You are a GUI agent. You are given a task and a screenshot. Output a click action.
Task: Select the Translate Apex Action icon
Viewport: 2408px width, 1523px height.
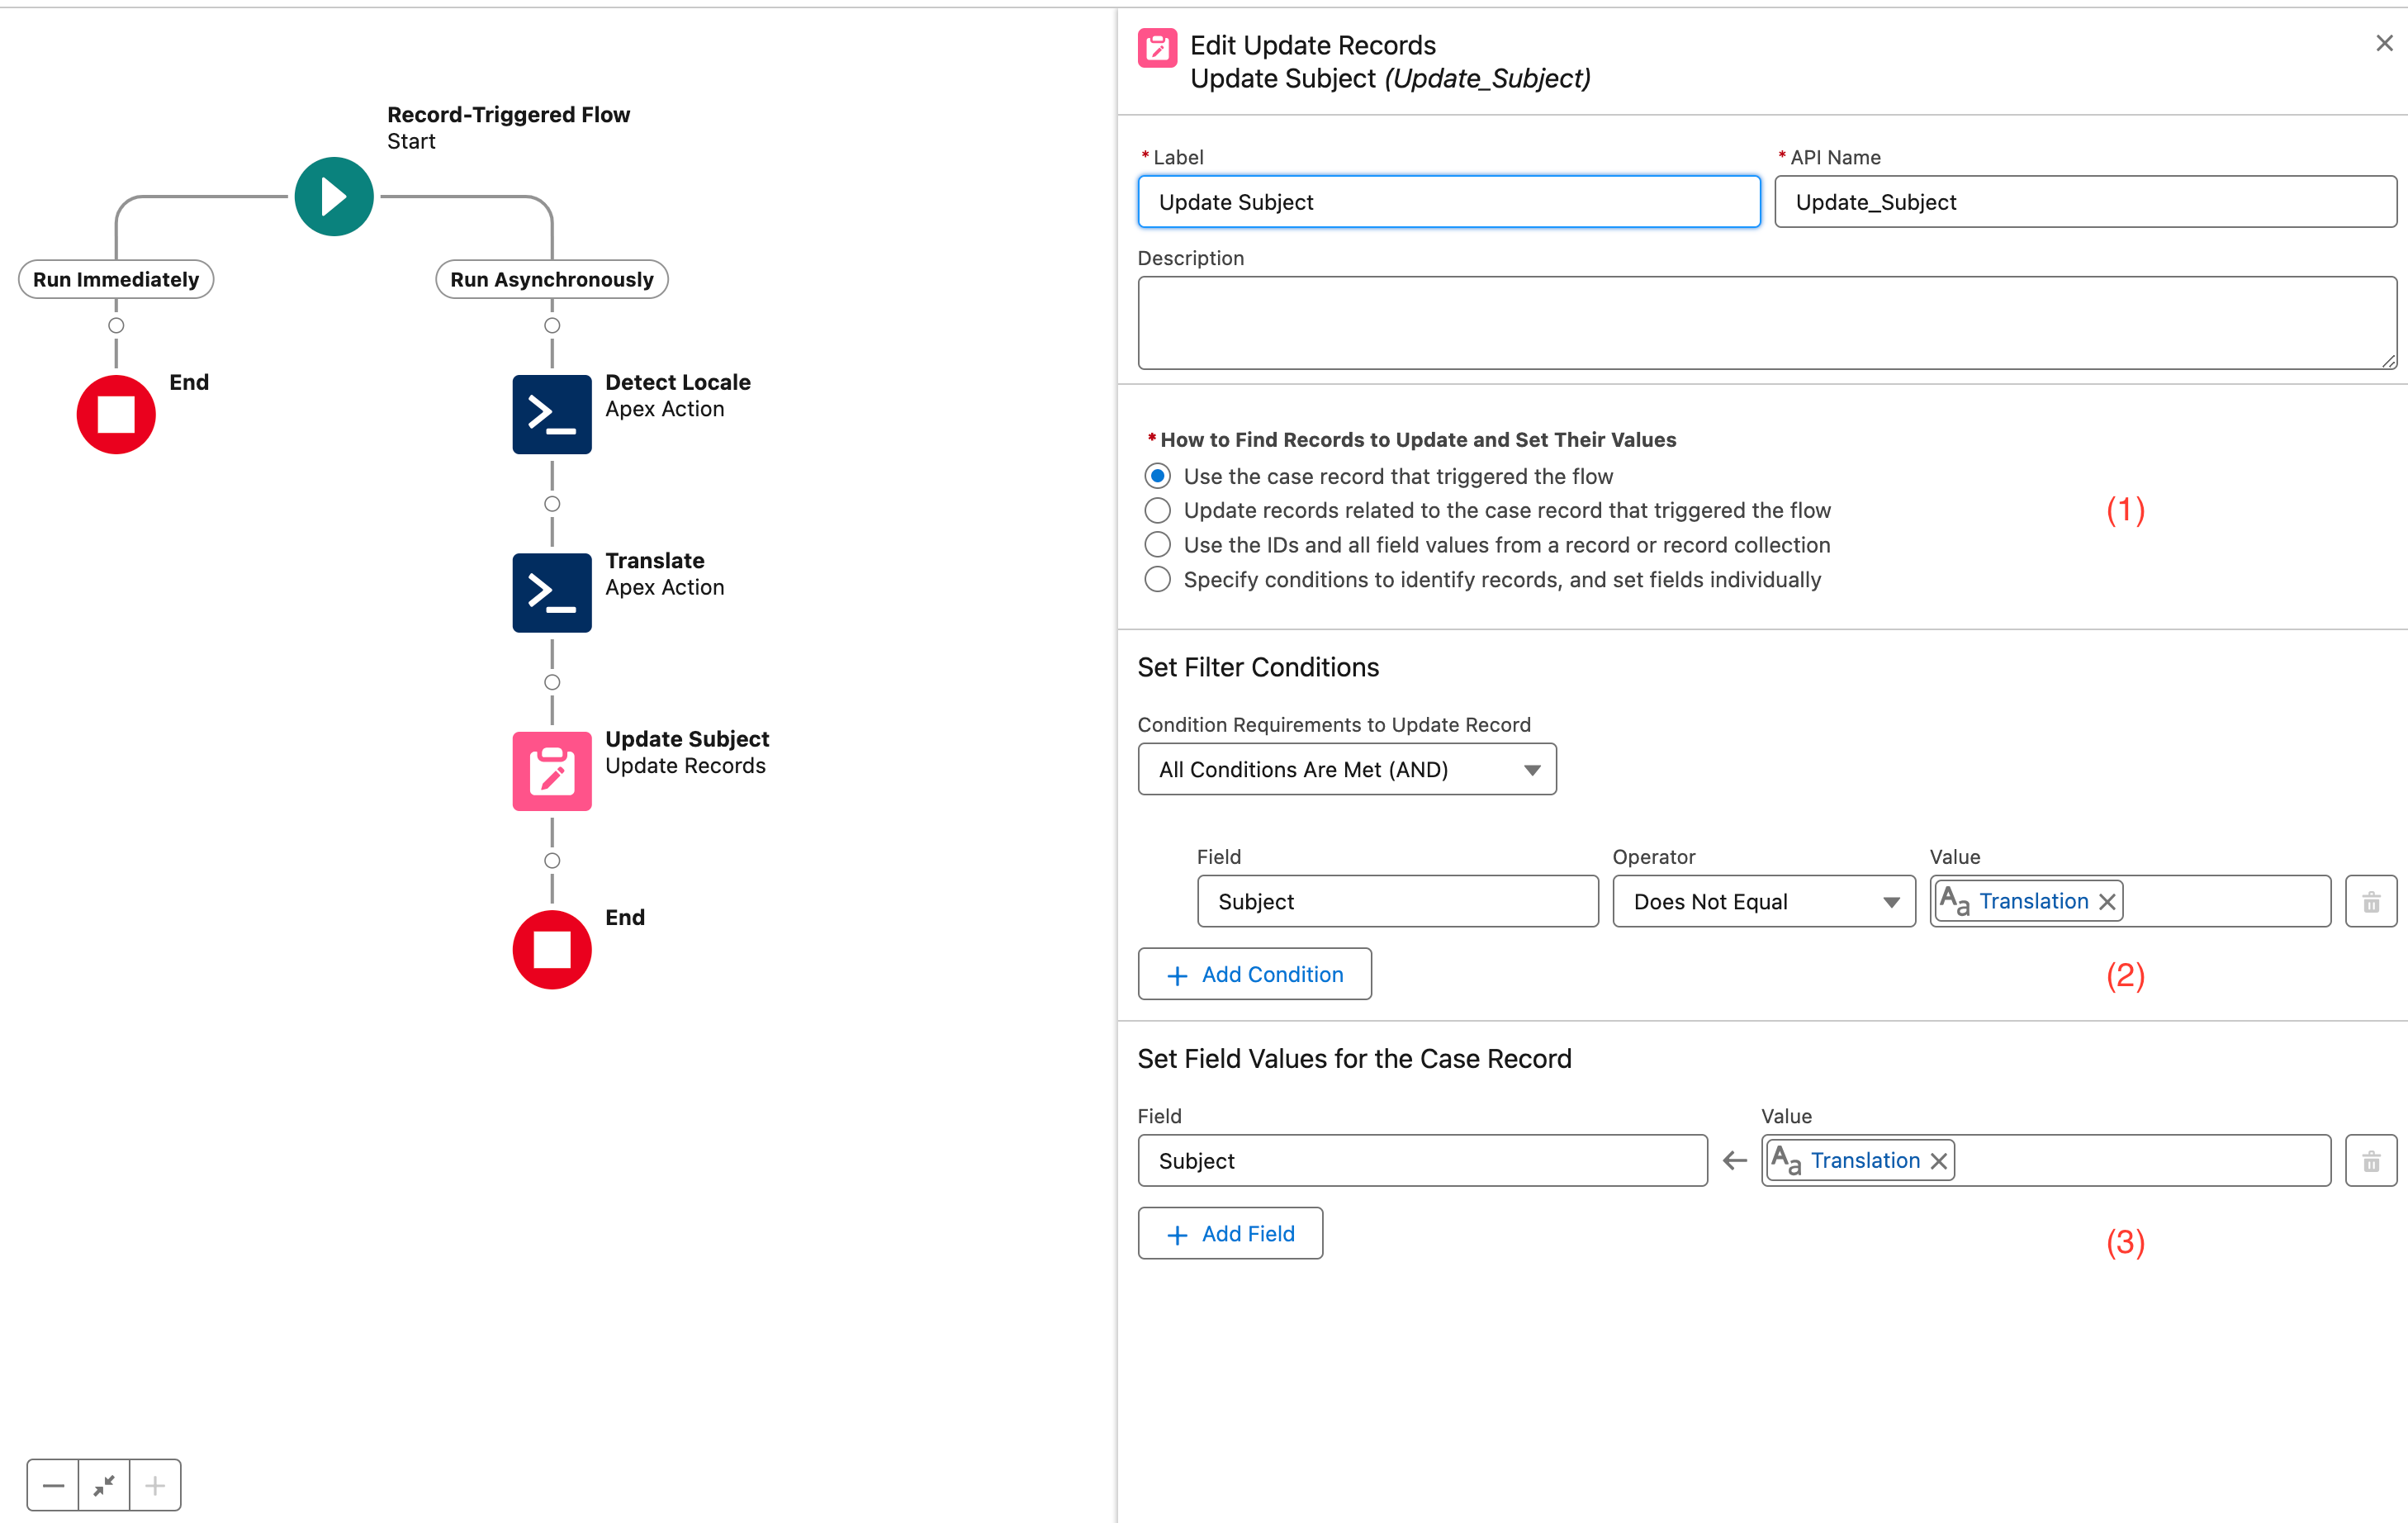[x=552, y=592]
